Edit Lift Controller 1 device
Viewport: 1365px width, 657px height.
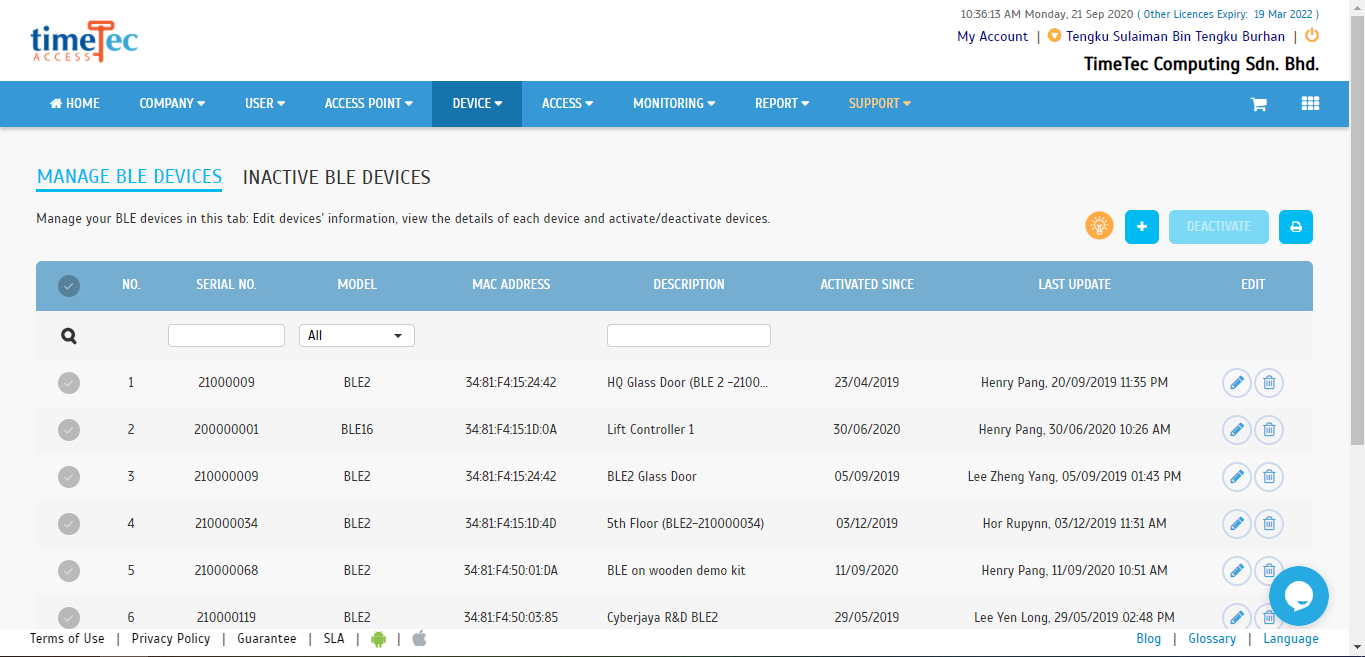[x=1237, y=429]
